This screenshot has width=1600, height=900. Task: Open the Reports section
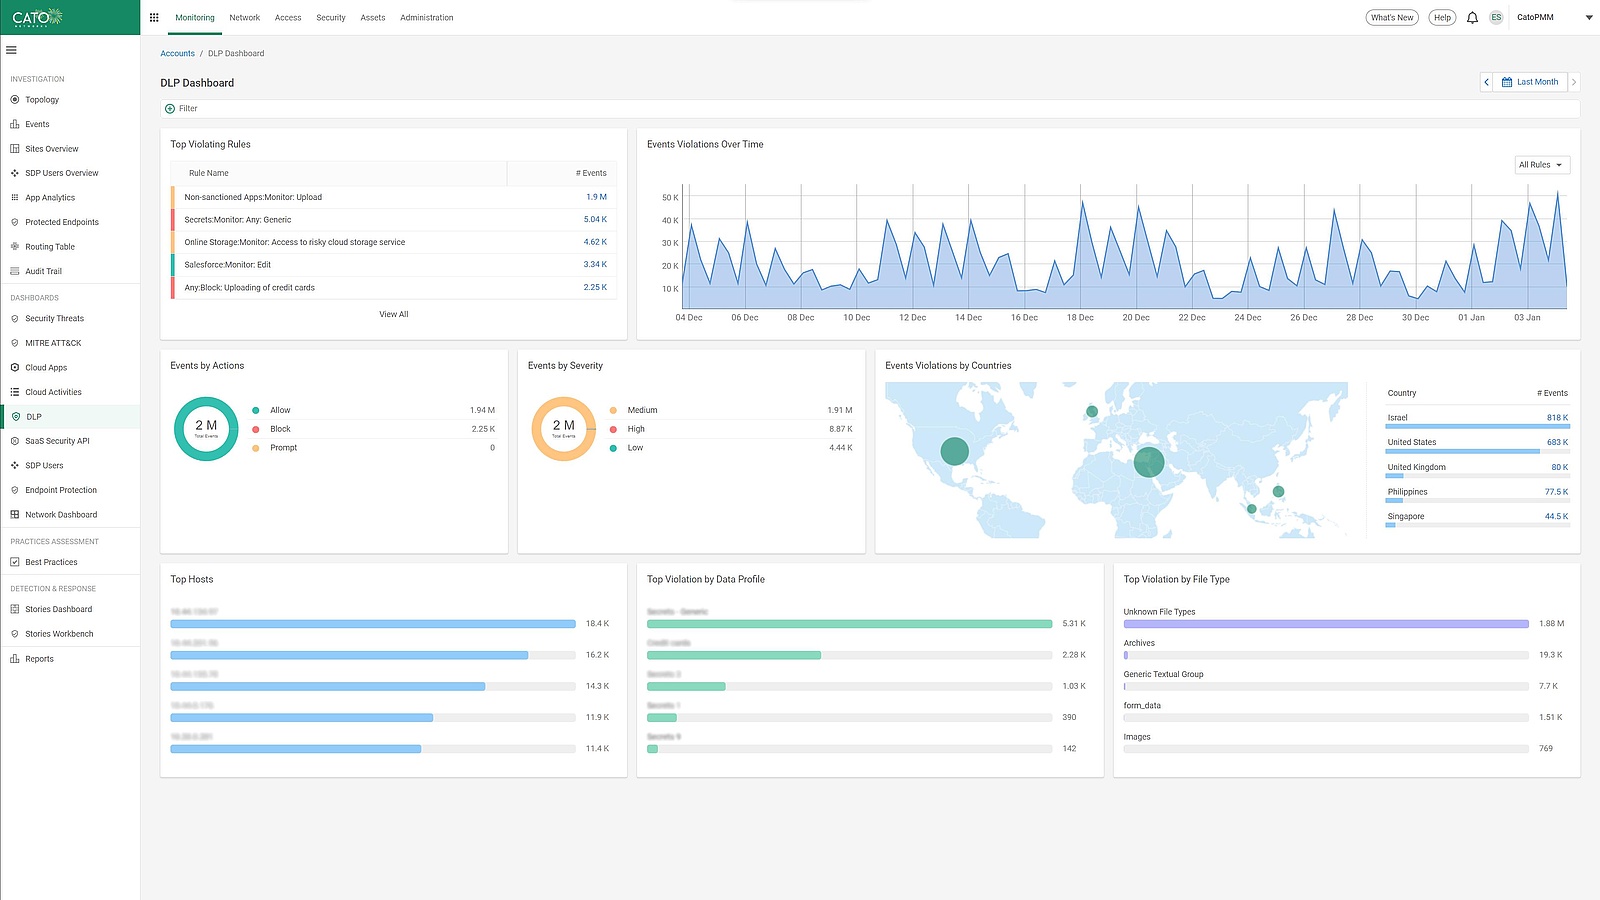39,658
